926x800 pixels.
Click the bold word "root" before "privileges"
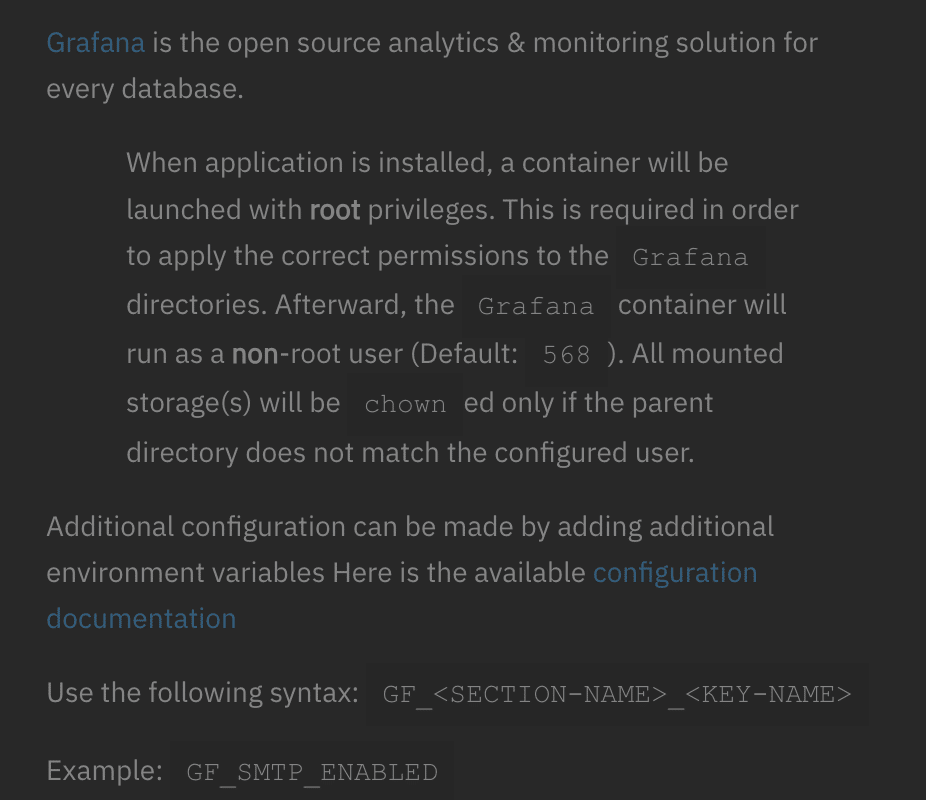[335, 210]
